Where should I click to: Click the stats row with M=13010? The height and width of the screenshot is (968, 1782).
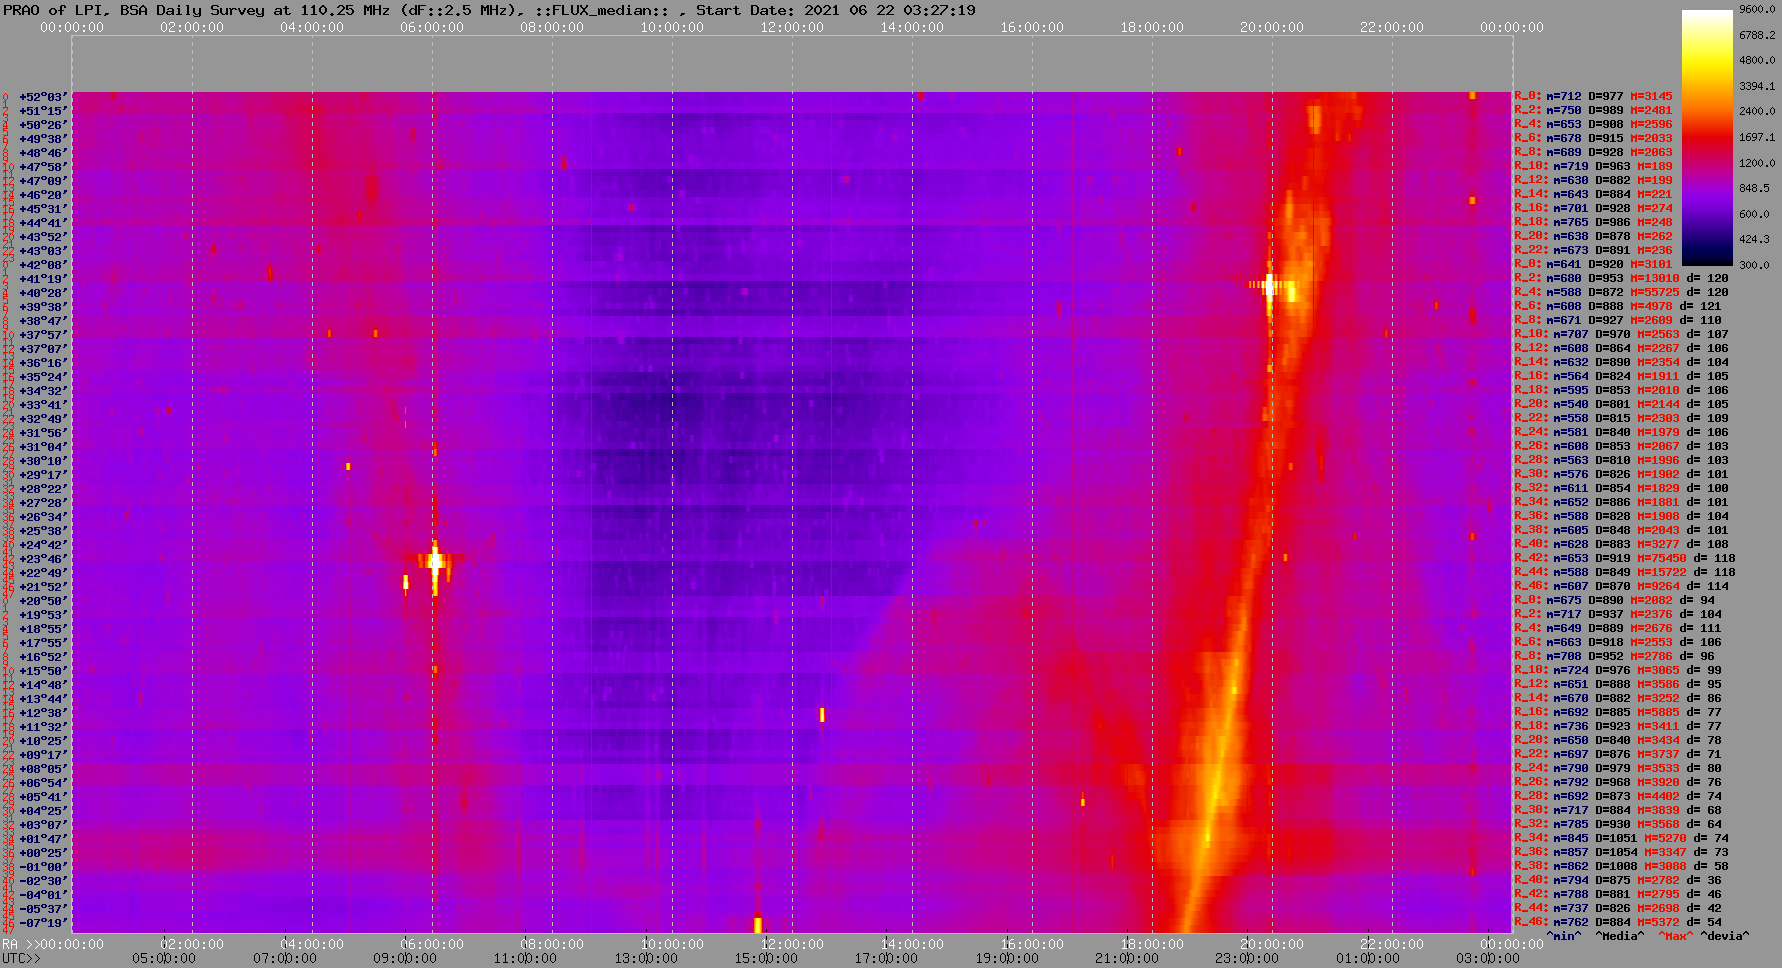click(1621, 279)
